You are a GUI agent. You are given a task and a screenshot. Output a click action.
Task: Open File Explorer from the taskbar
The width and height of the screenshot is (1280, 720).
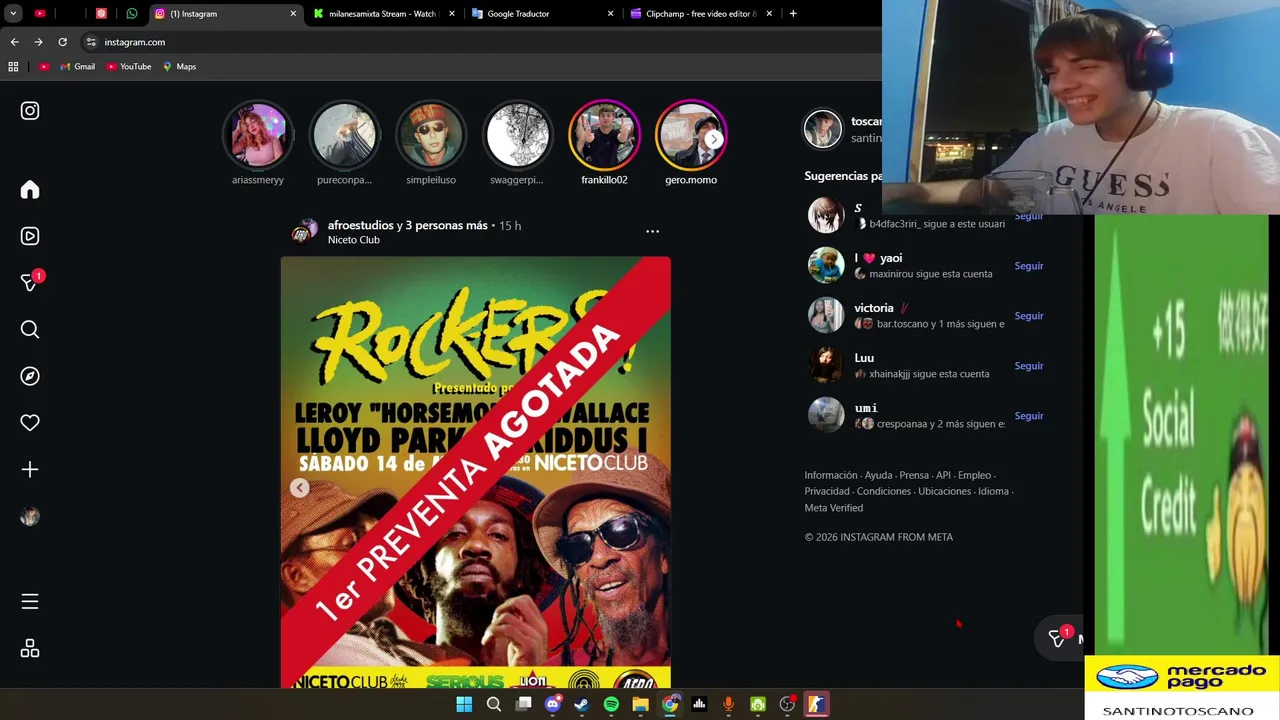tap(640, 704)
